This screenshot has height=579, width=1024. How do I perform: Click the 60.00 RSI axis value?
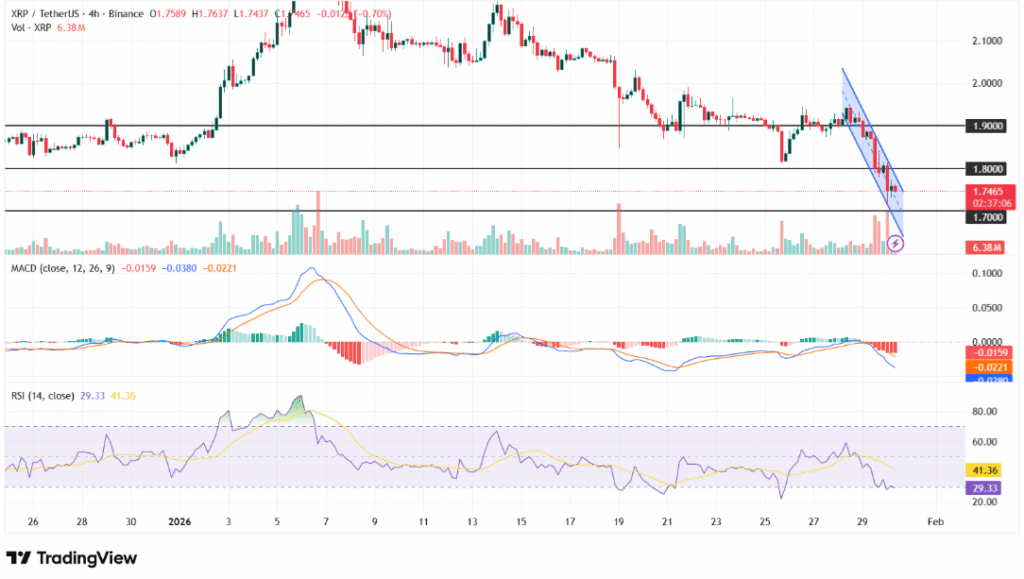(984, 442)
